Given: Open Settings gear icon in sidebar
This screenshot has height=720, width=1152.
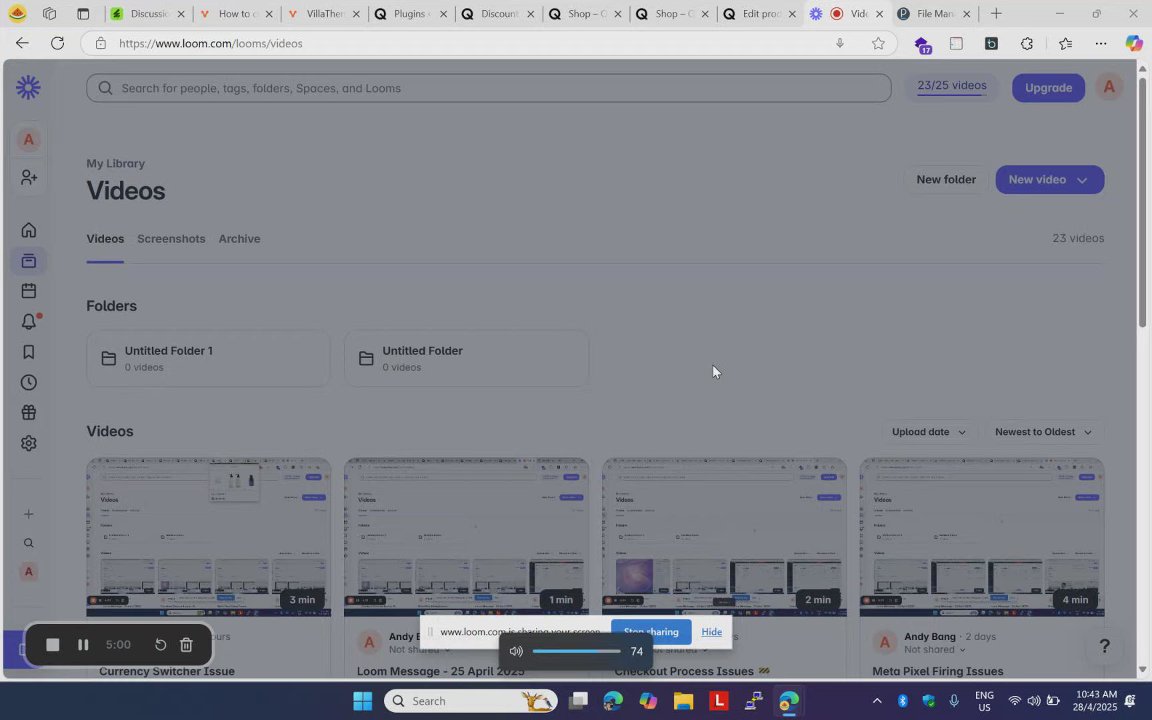Looking at the screenshot, I should point(29,444).
